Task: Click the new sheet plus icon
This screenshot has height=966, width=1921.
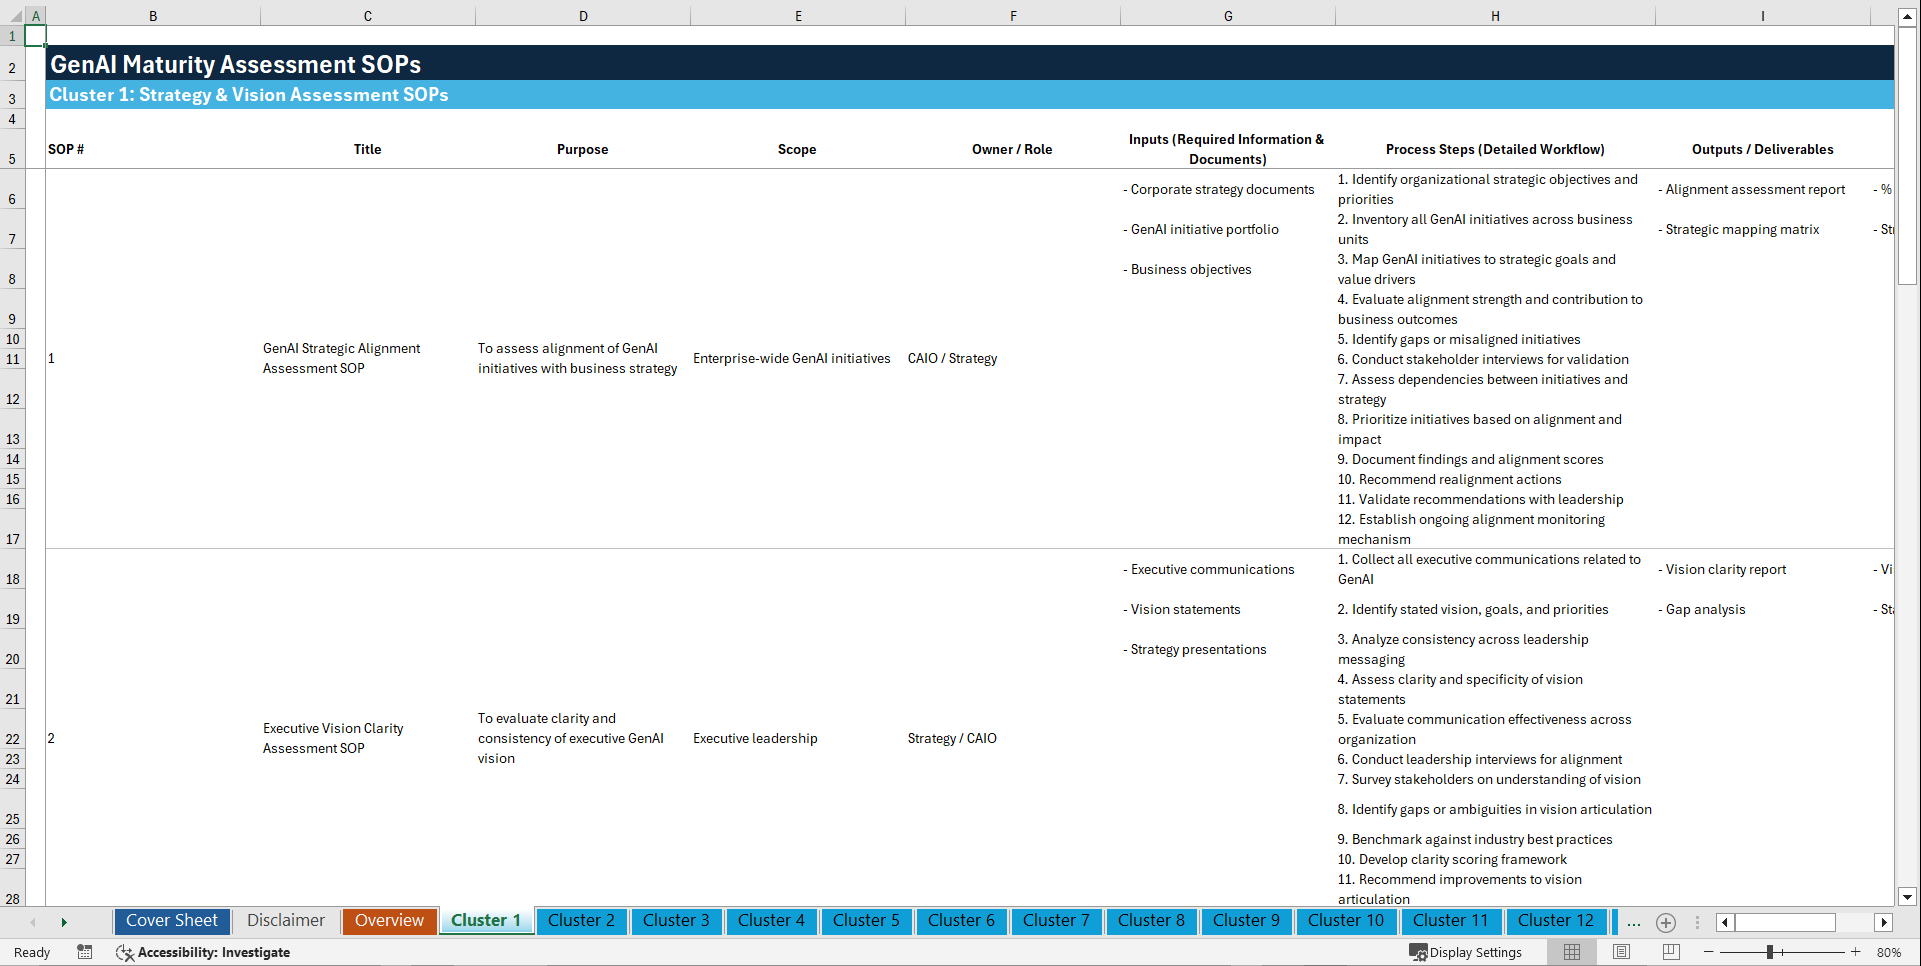Action: pos(1665,923)
